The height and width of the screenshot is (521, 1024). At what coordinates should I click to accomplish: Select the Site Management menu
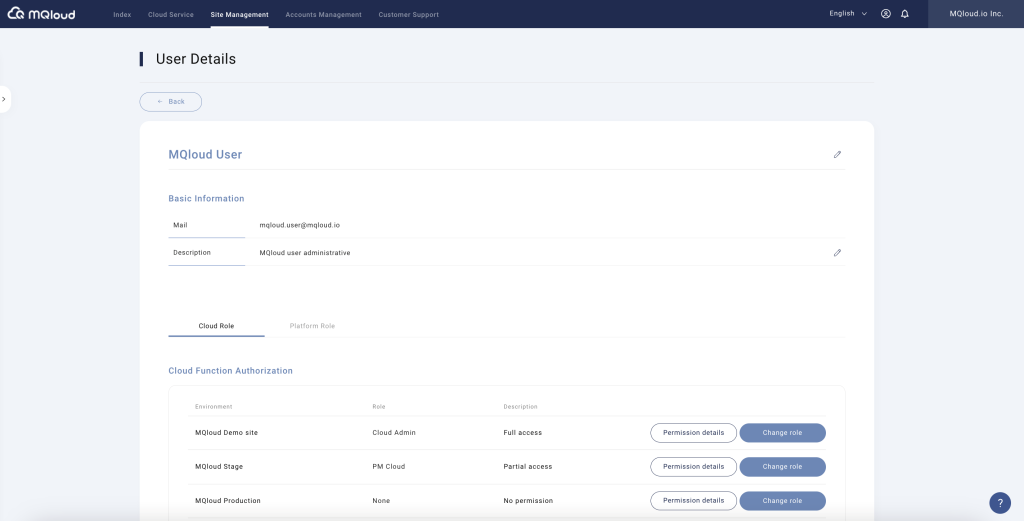239,15
